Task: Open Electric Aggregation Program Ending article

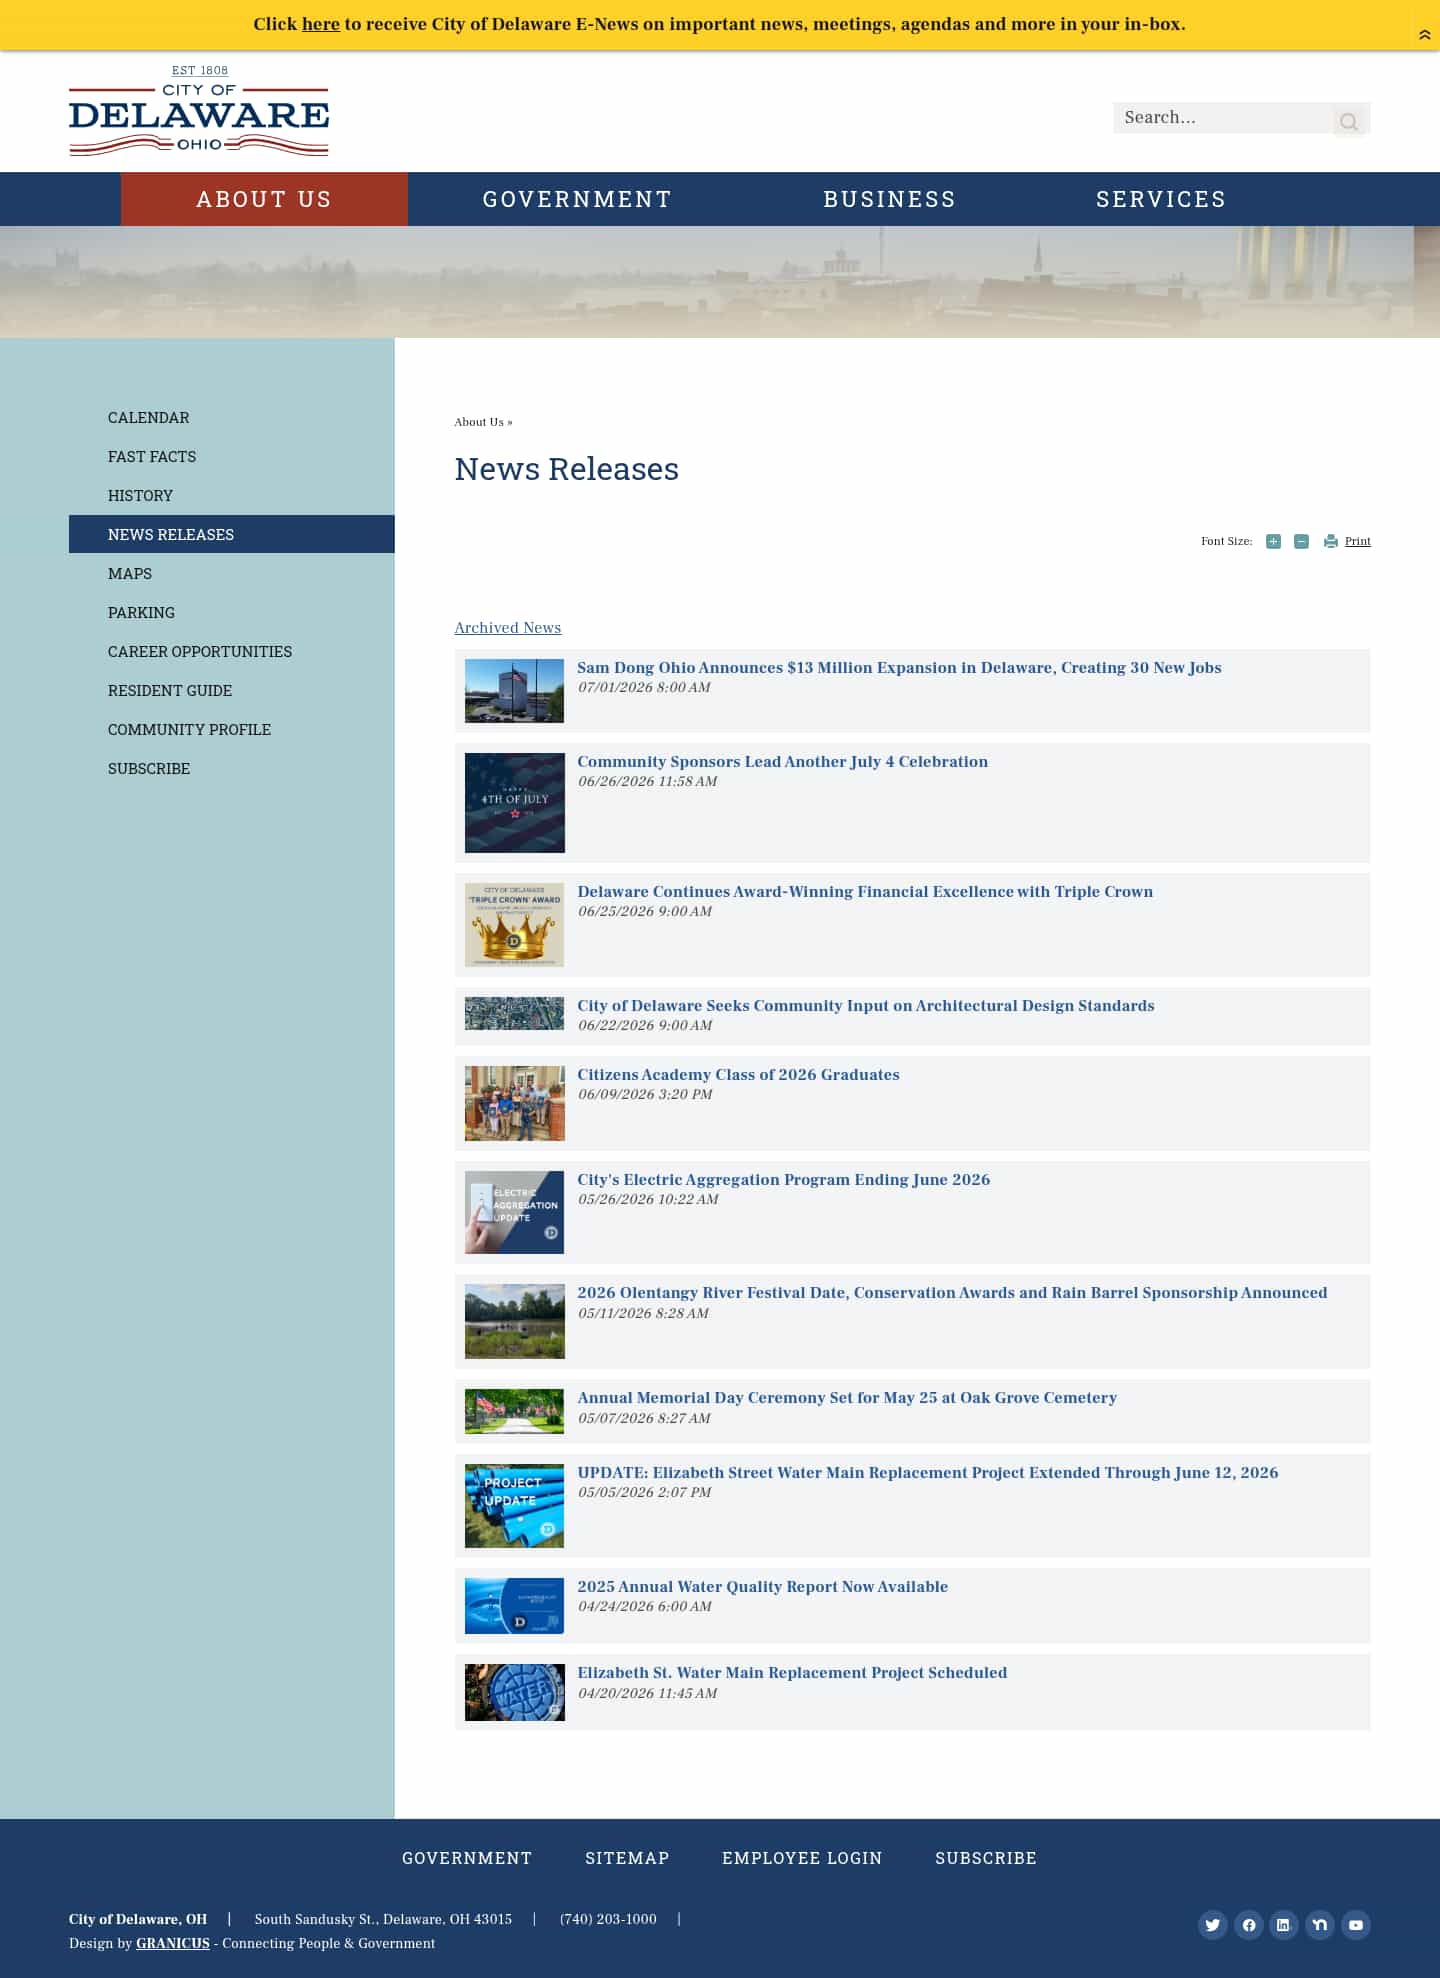Action: [x=783, y=1180]
